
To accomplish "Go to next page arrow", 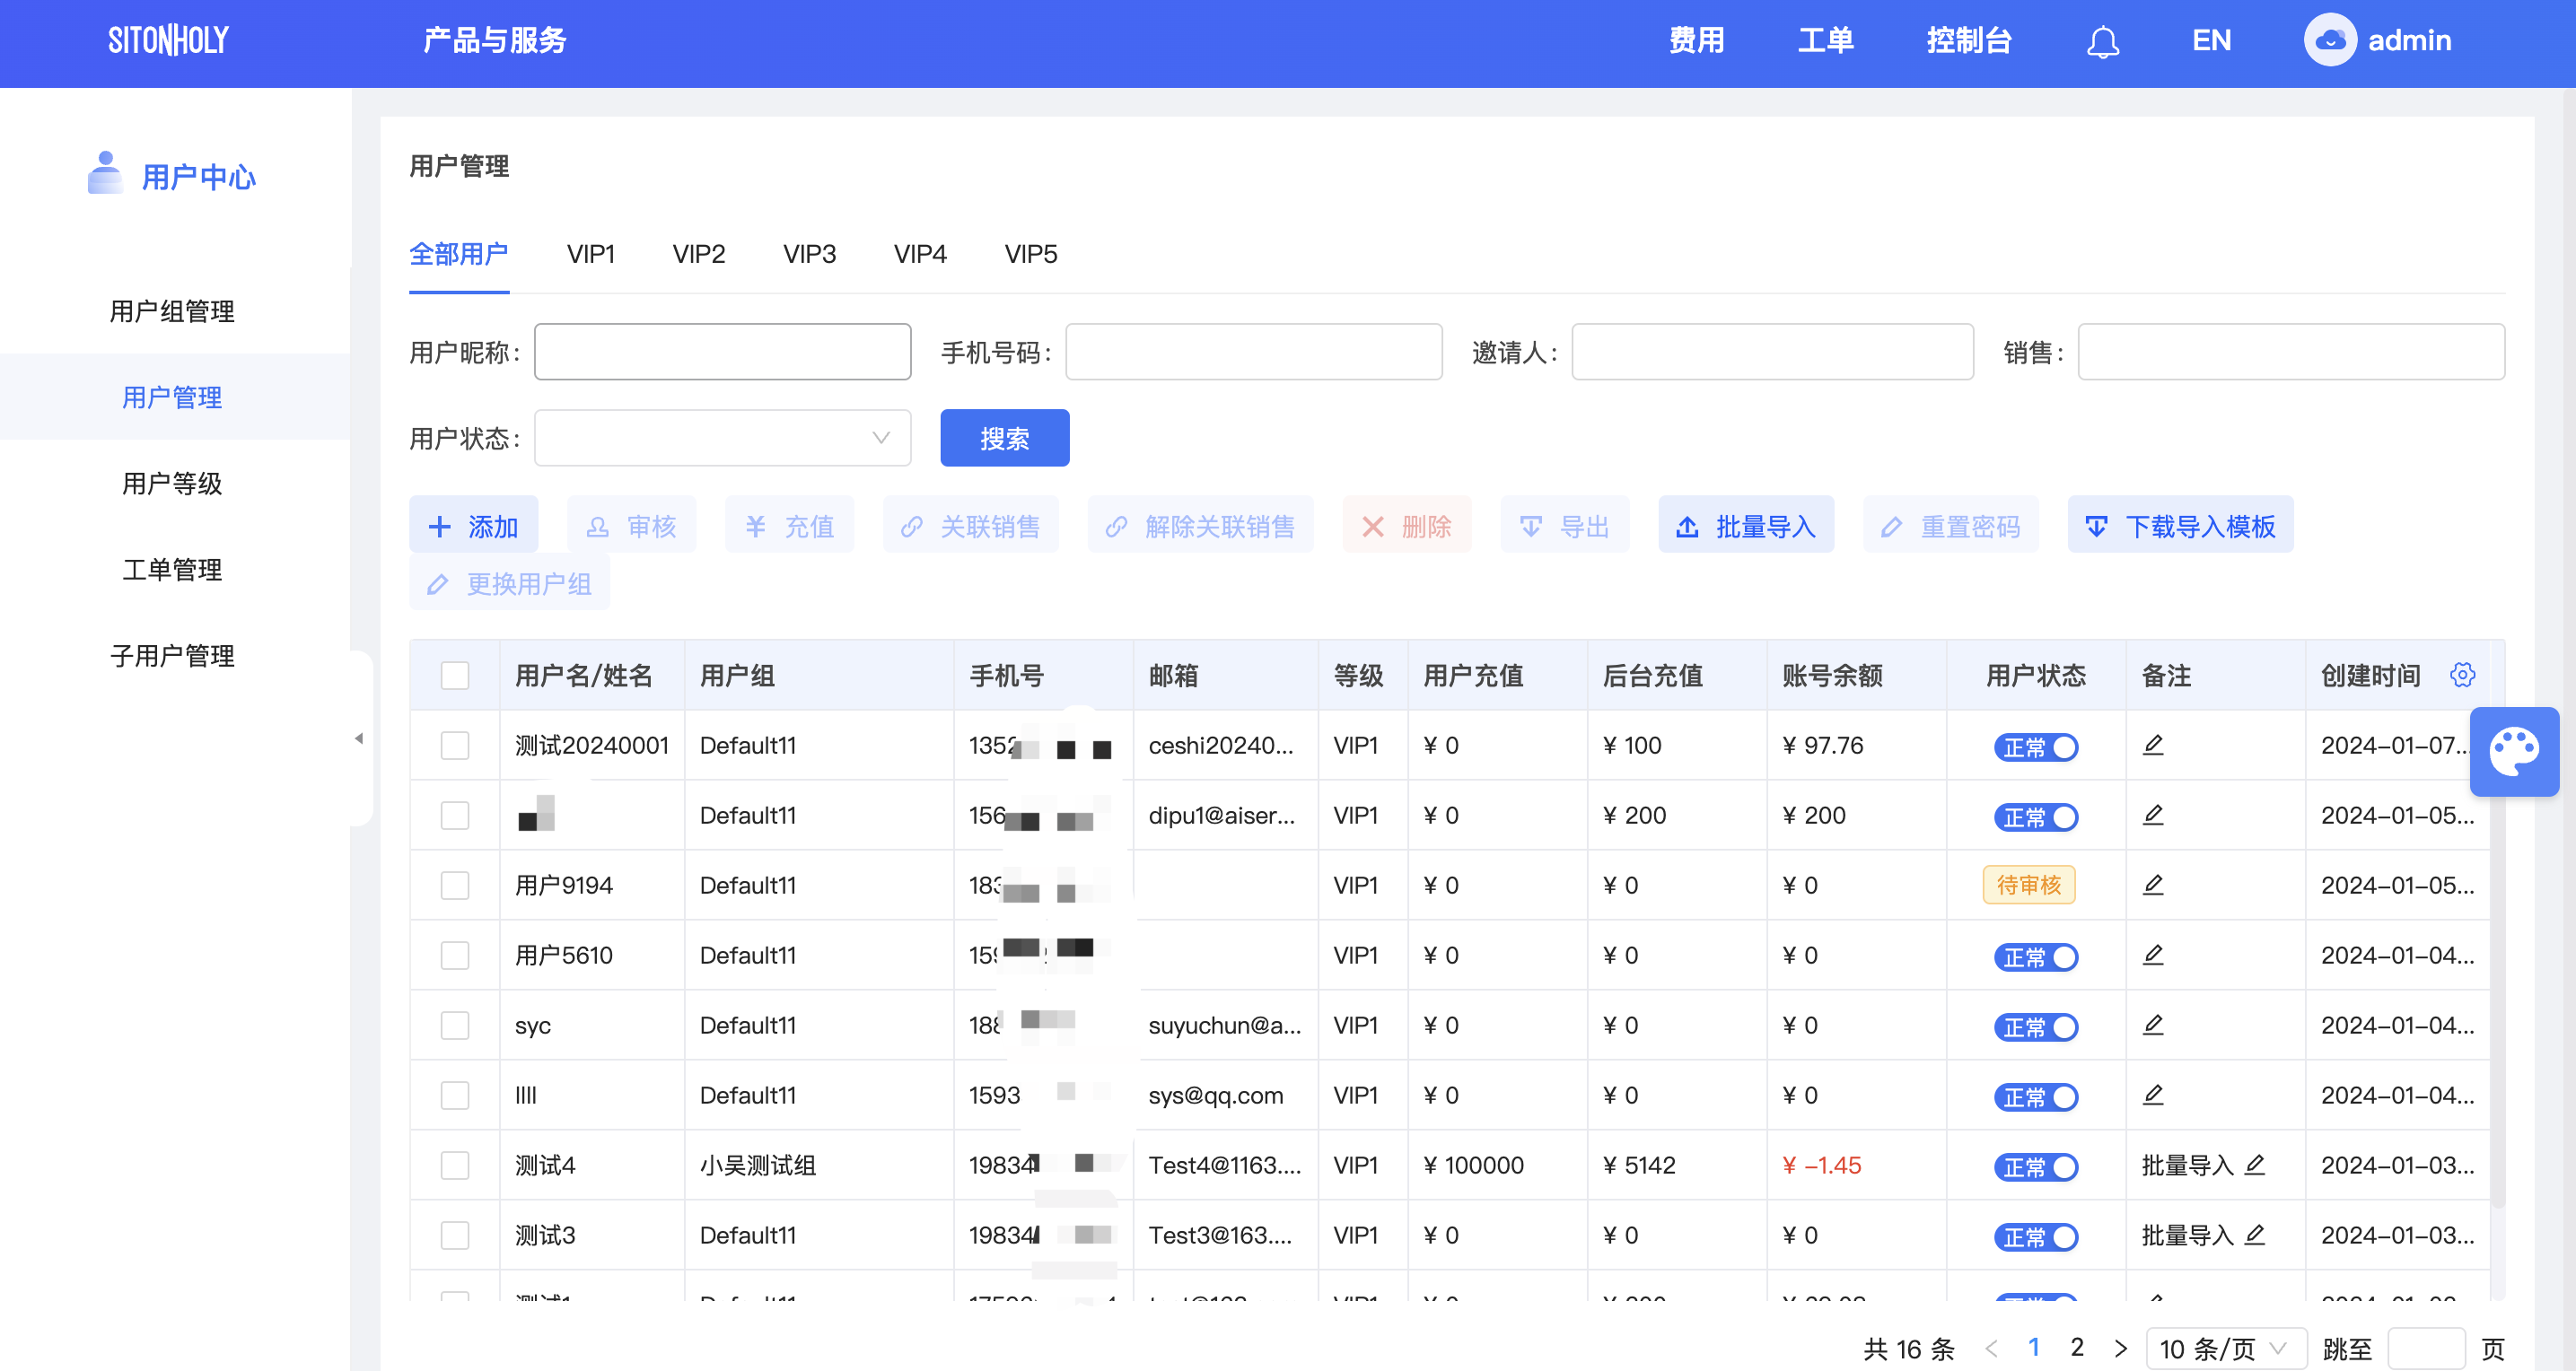I will 2120,1349.
